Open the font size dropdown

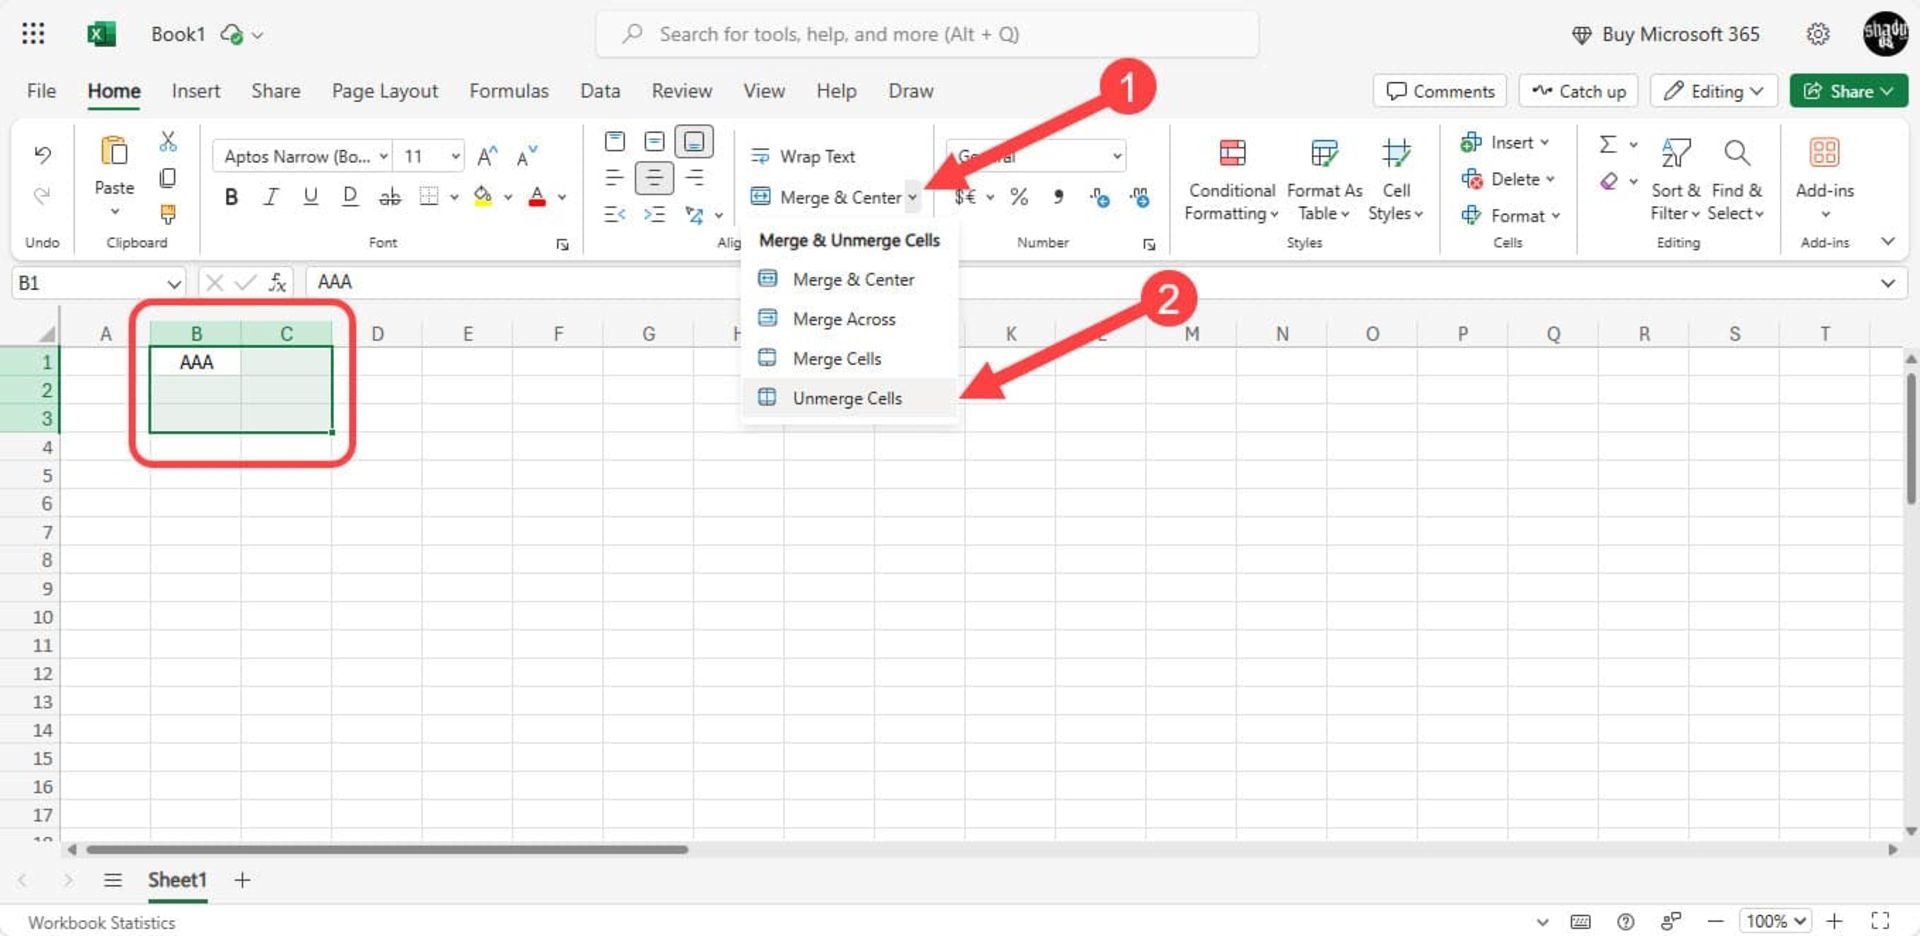455,156
